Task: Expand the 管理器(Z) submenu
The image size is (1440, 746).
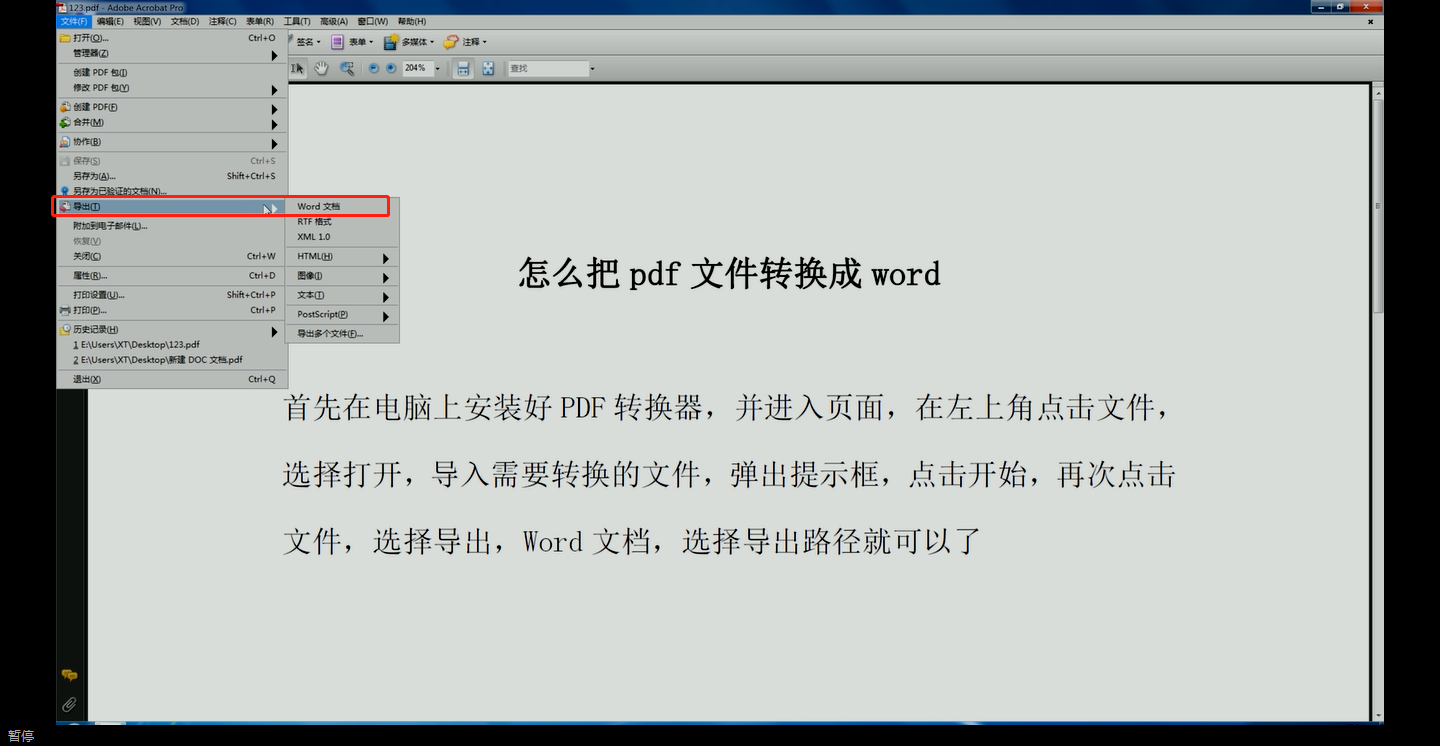Action: click(172, 53)
